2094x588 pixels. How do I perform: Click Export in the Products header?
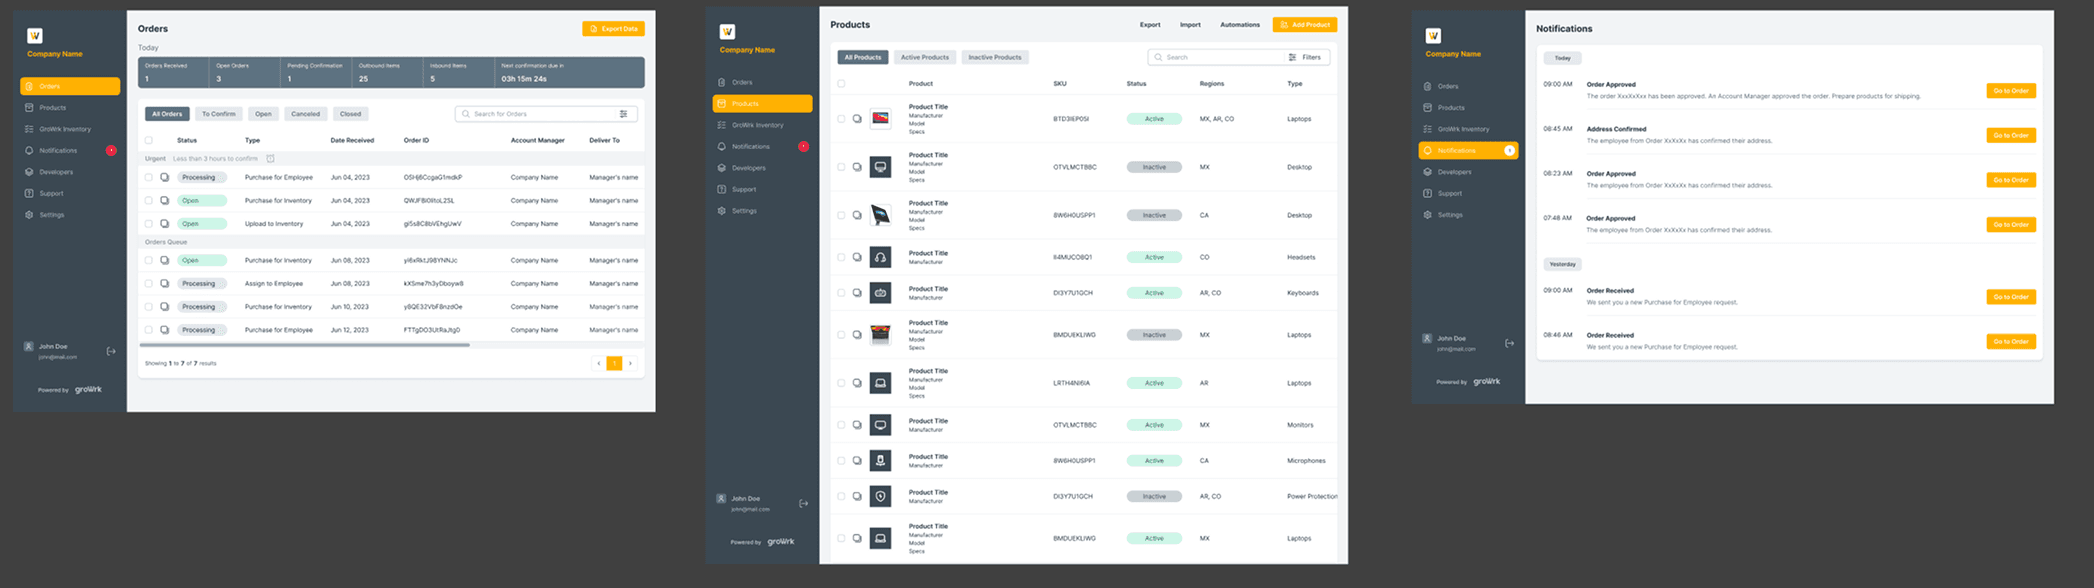tap(1150, 25)
